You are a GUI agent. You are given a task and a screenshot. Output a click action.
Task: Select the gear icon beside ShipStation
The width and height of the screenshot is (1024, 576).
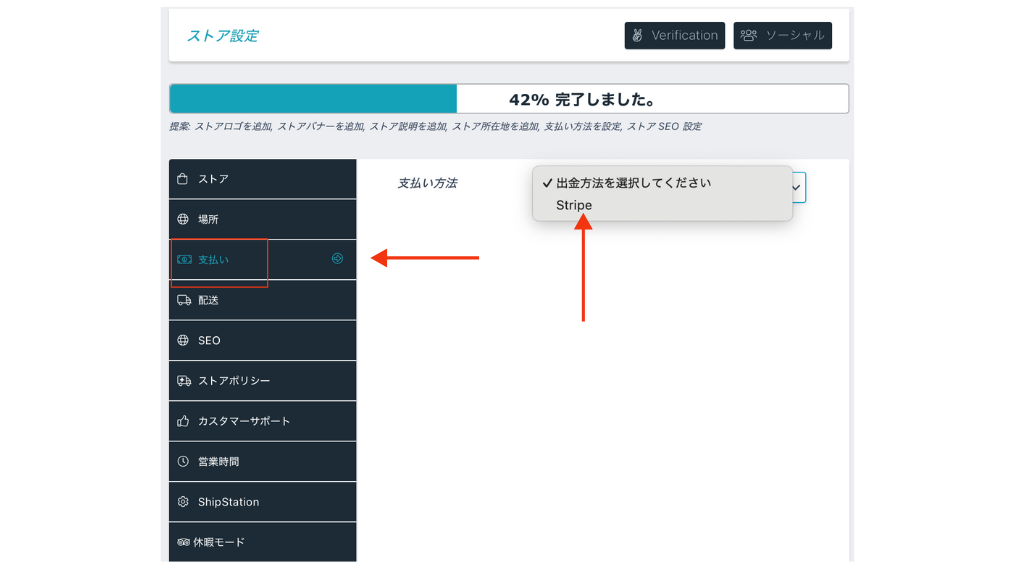tap(184, 501)
